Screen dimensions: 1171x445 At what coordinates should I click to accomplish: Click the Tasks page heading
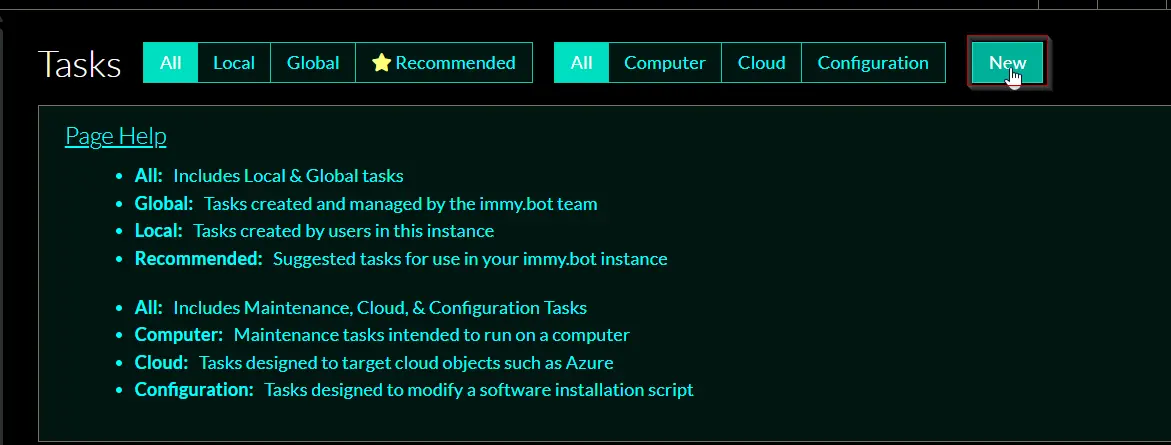click(79, 64)
